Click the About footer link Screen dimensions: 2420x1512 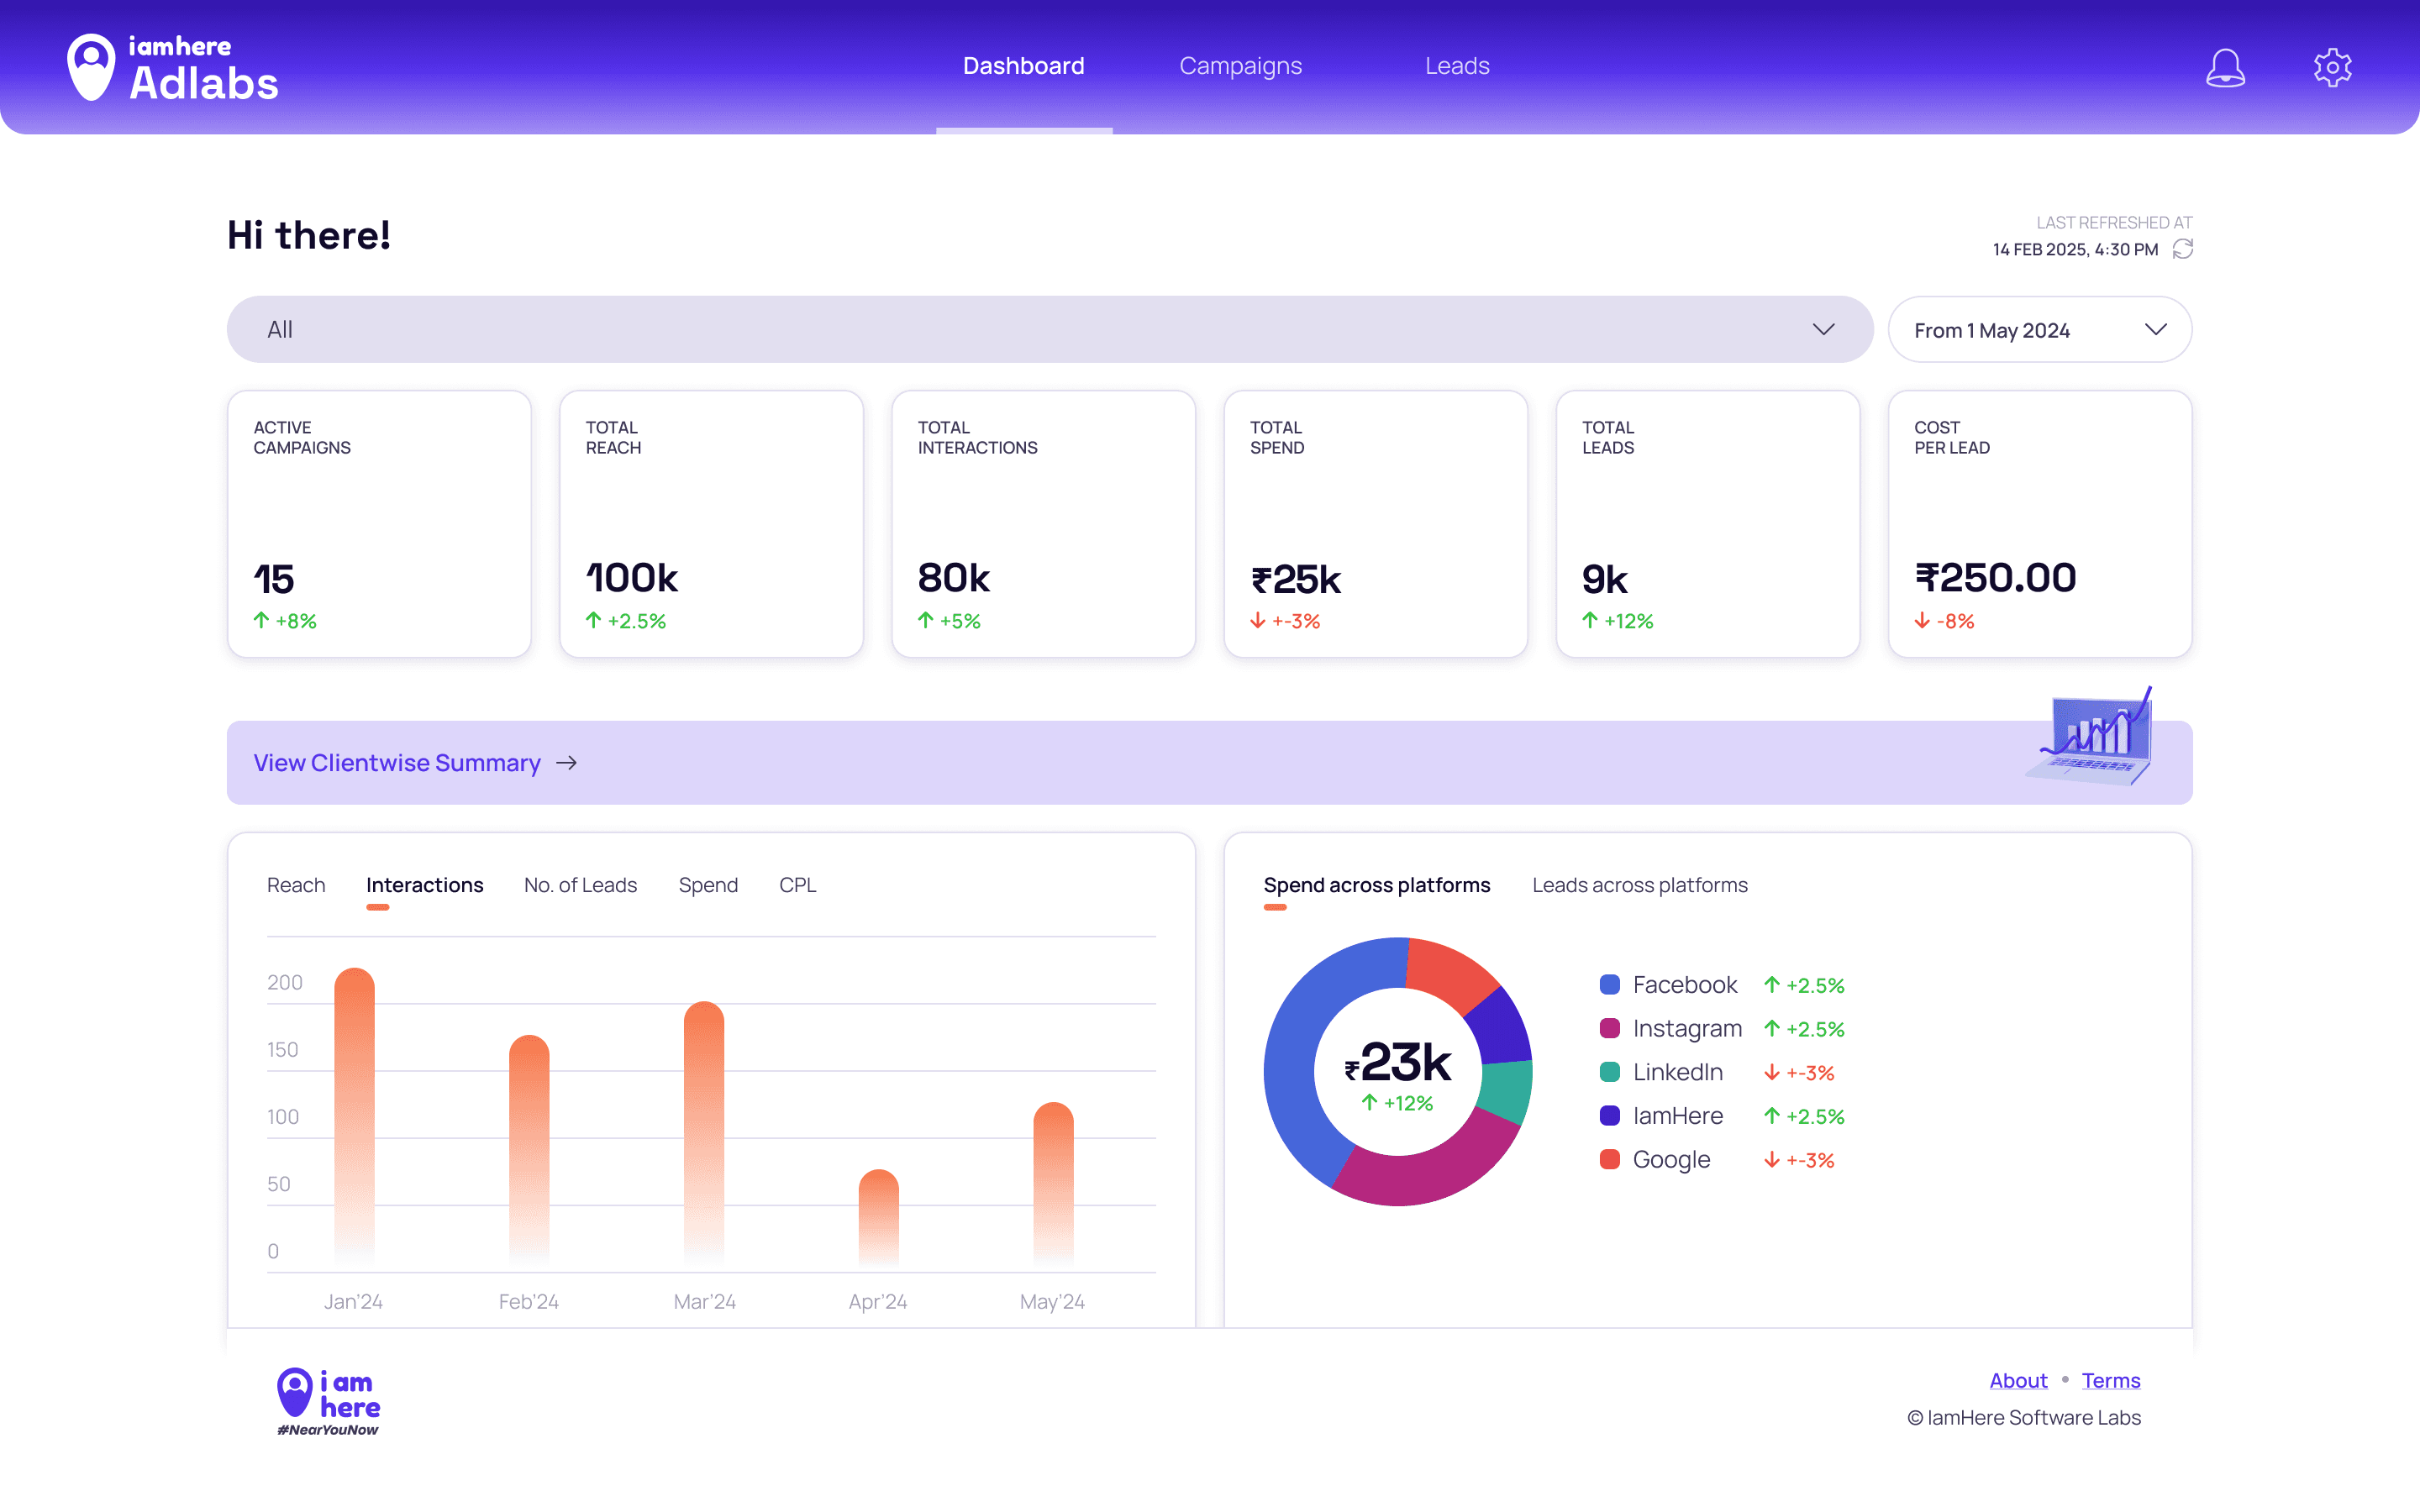(x=2018, y=1380)
